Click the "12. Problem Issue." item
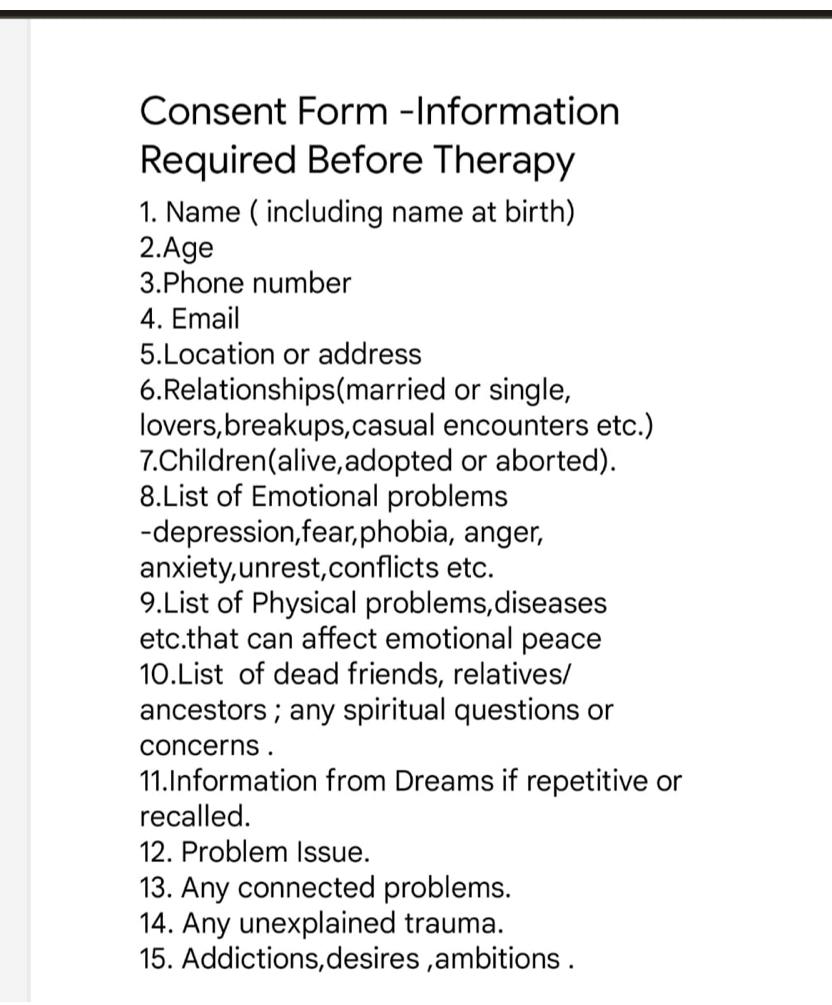 255,852
